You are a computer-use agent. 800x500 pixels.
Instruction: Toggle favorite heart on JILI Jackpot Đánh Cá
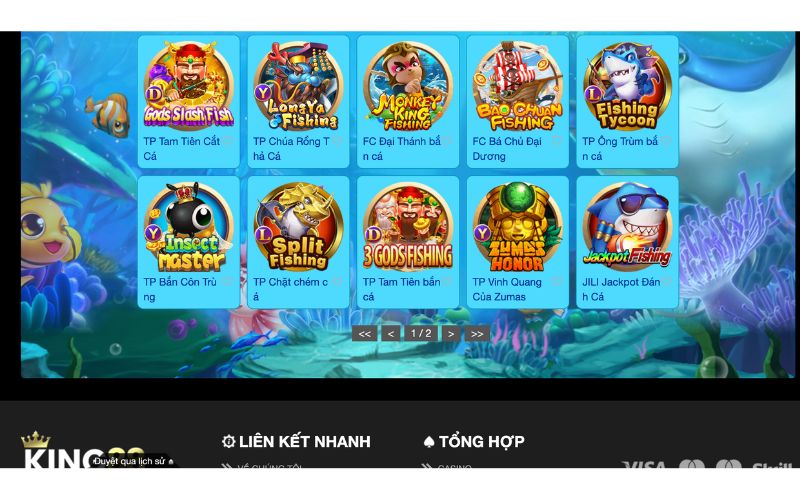tap(667, 282)
